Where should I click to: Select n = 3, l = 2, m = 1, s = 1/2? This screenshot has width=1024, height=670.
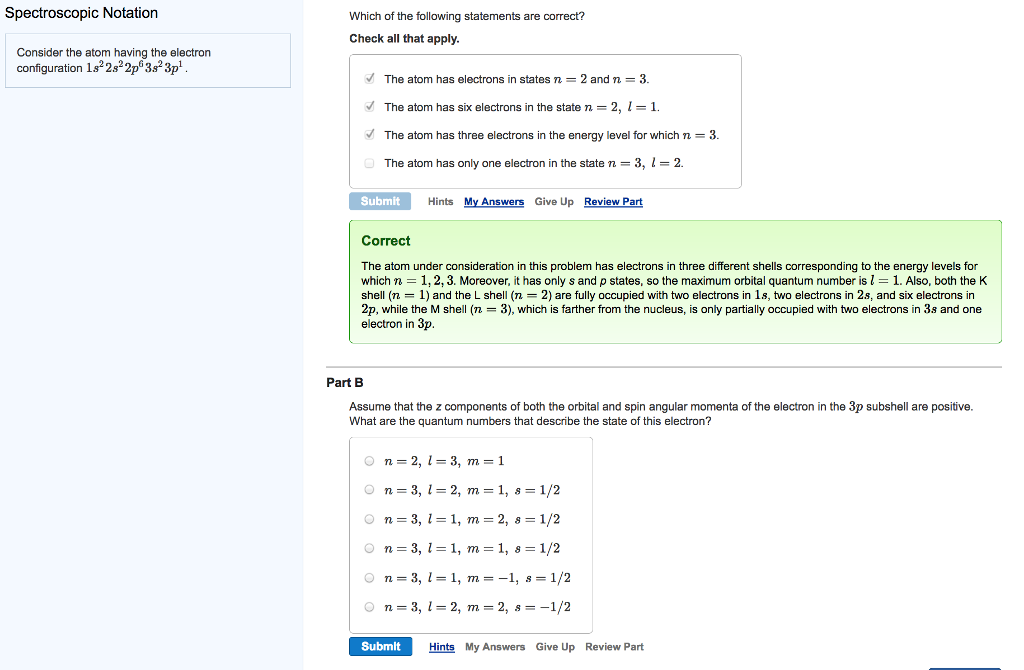[x=370, y=490]
